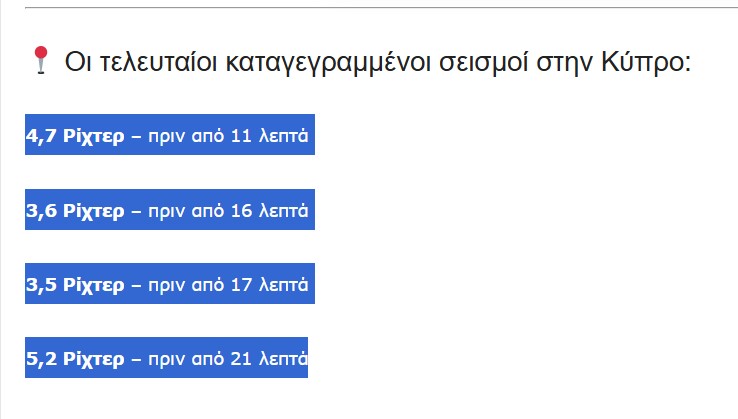The image size is (738, 419).
Task: Click the horizontal divider line above the heading
Action: pos(380,8)
